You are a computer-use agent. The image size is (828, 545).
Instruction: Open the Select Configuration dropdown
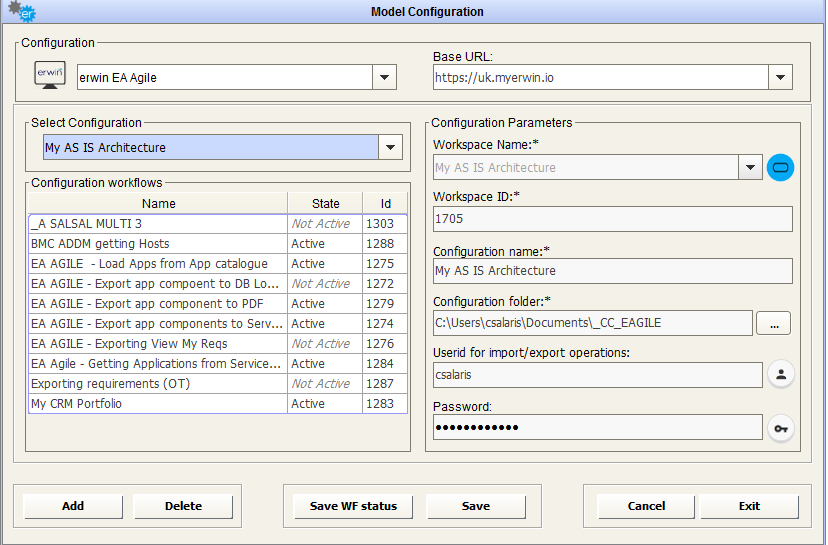[x=390, y=148]
